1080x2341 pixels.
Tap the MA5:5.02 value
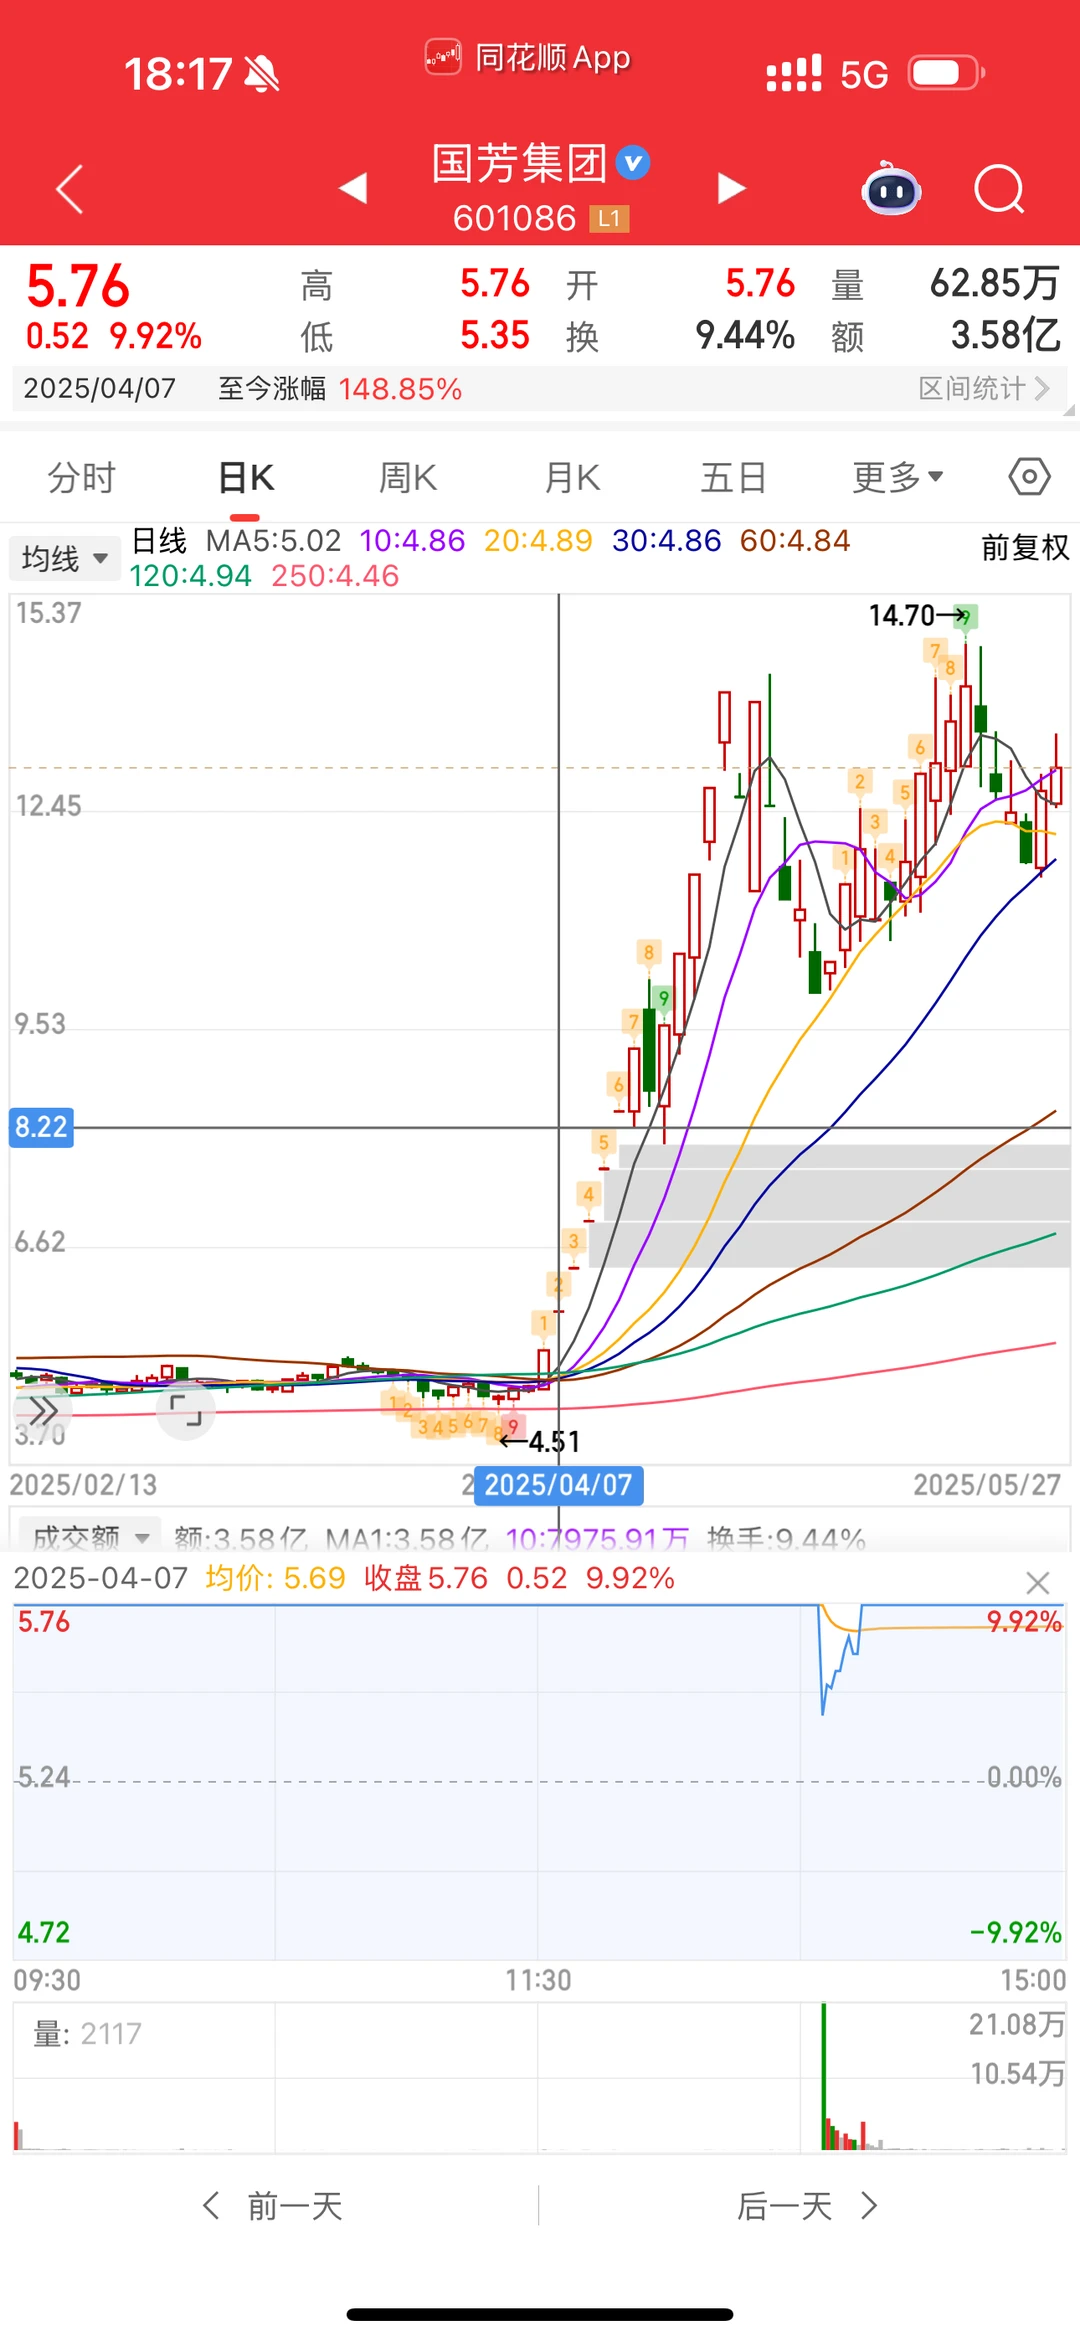273,541
